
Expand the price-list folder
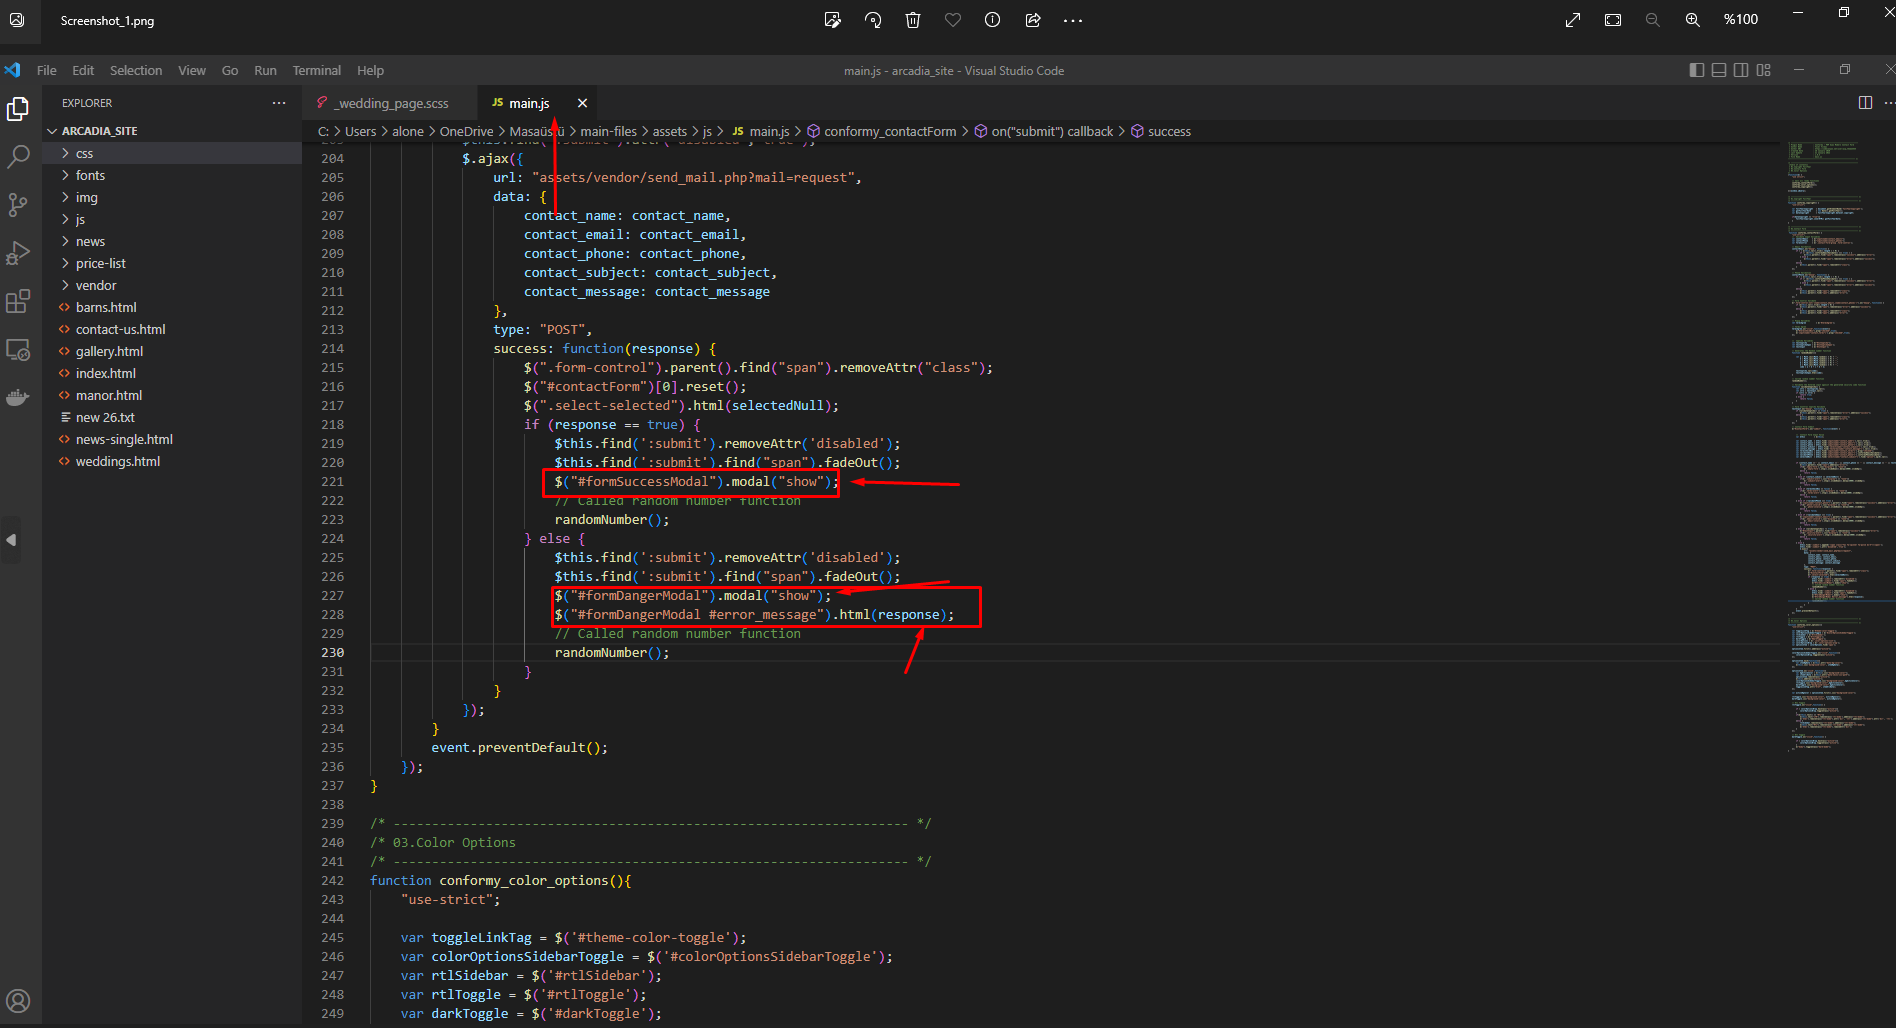pyautogui.click(x=172, y=263)
